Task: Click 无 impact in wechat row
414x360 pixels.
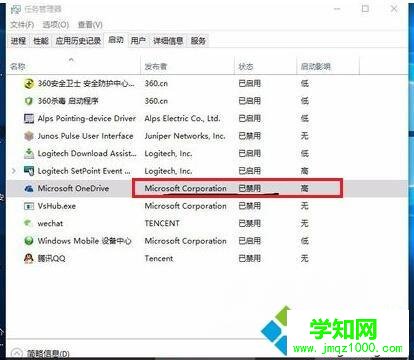Action: click(304, 223)
